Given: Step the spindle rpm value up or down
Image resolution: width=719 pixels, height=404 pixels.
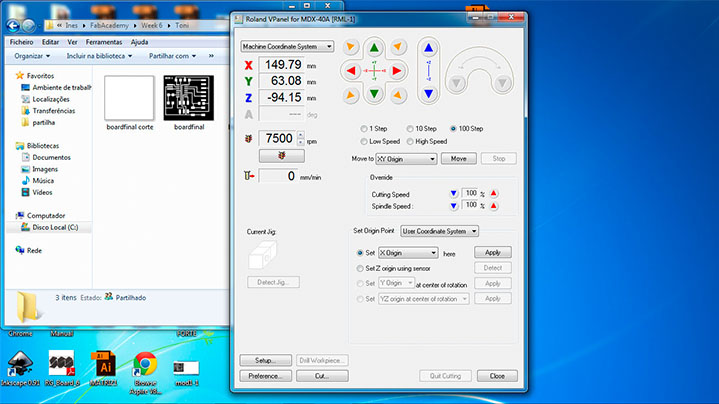Looking at the screenshot, I should click(x=301, y=138).
